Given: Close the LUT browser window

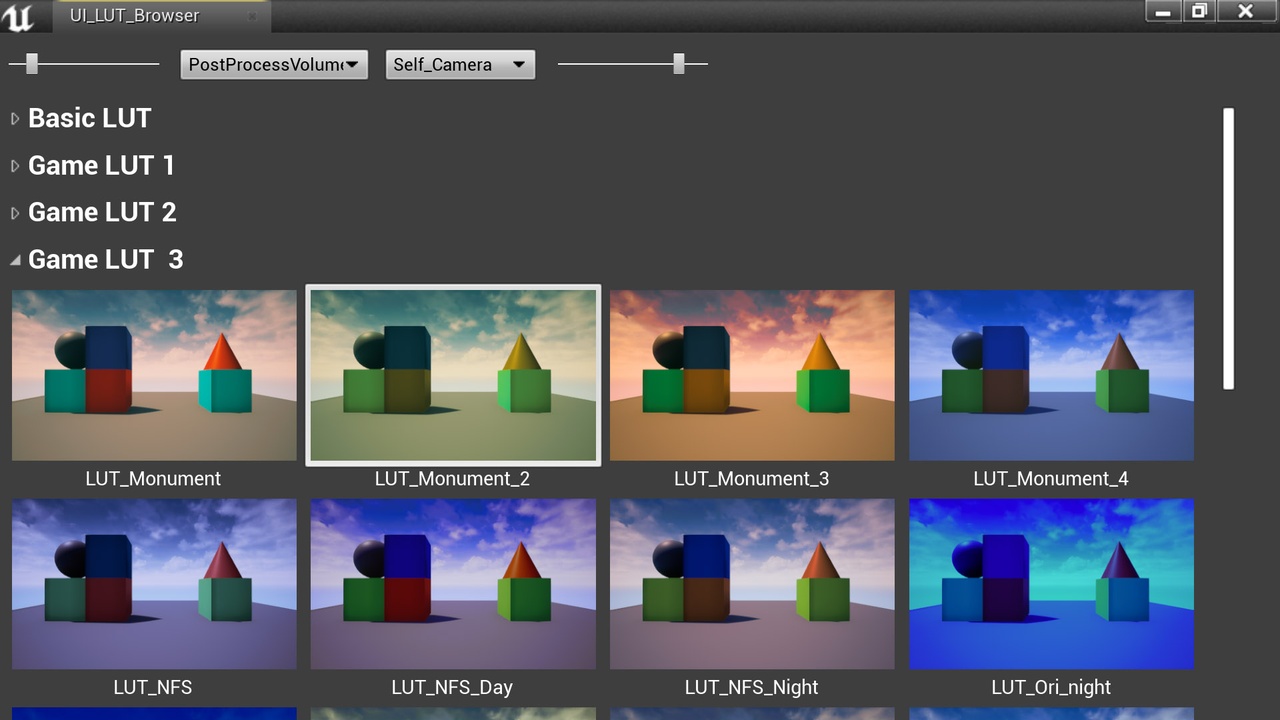Looking at the screenshot, I should pyautogui.click(x=1245, y=11).
